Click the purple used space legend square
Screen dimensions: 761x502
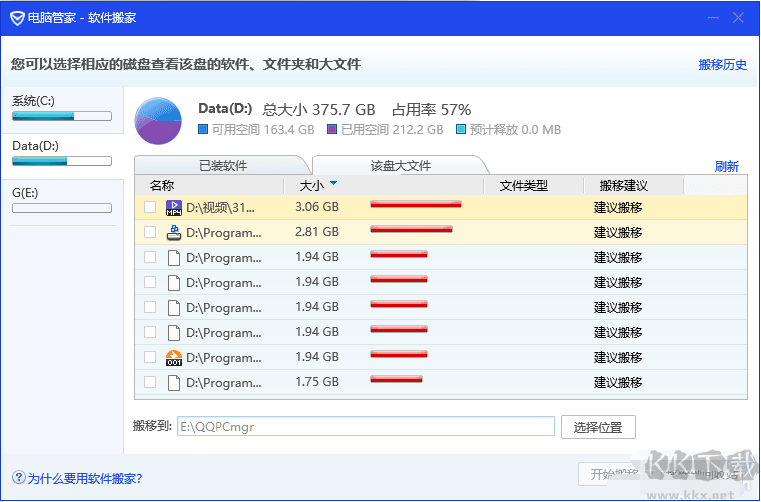click(x=330, y=130)
